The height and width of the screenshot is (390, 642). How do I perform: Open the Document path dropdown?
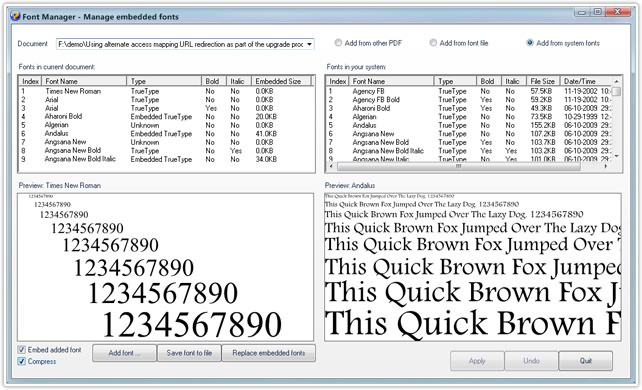pos(309,44)
